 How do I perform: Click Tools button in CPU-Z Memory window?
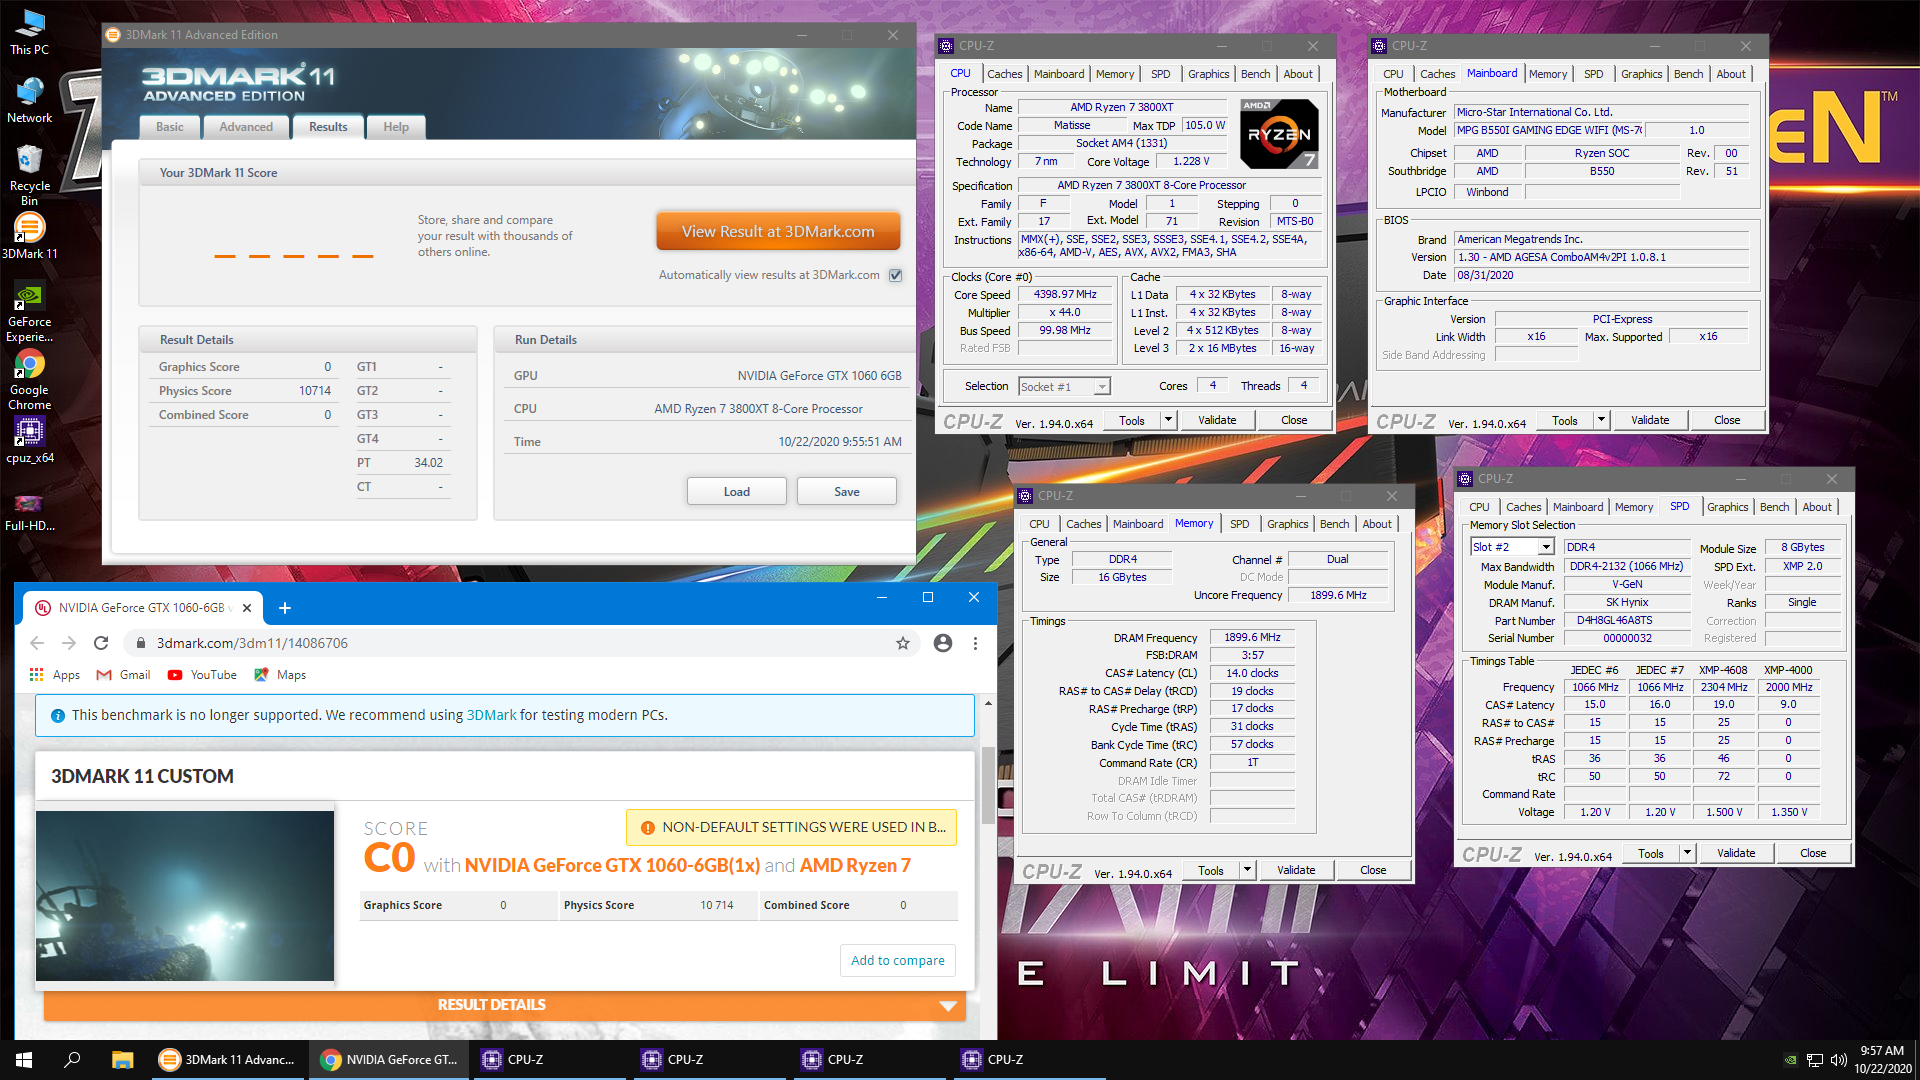(1211, 870)
